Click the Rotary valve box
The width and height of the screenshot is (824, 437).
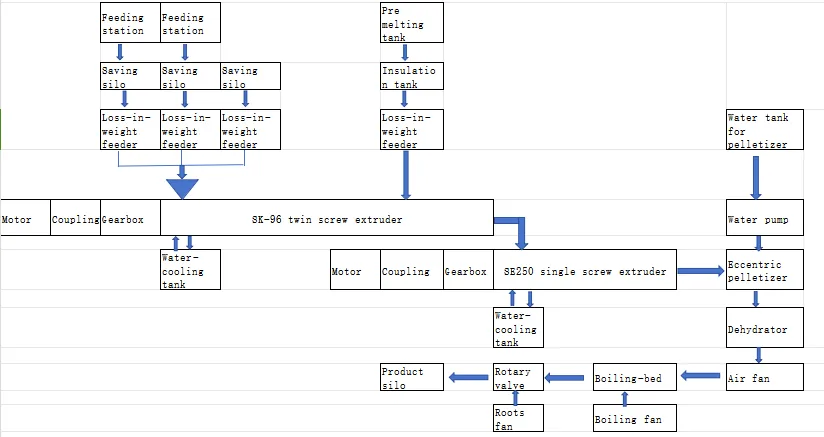[x=518, y=377]
